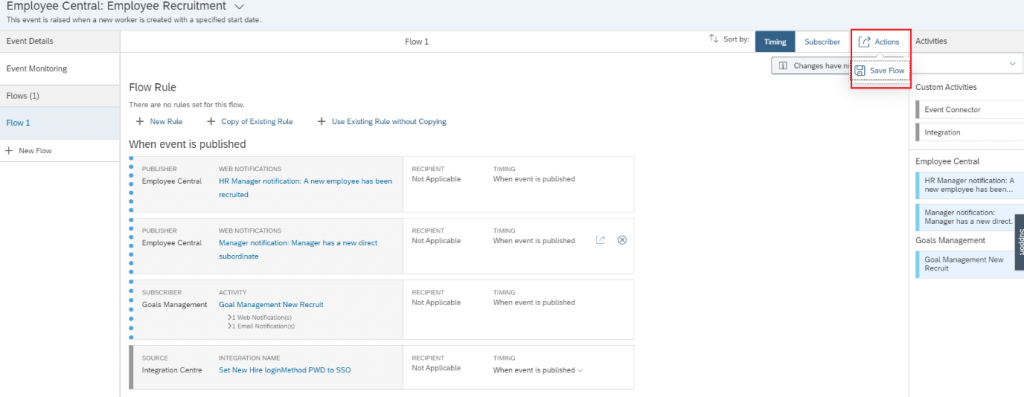Remove the Manager notification row with X icon
The height and width of the screenshot is (397, 1024).
tap(622, 240)
